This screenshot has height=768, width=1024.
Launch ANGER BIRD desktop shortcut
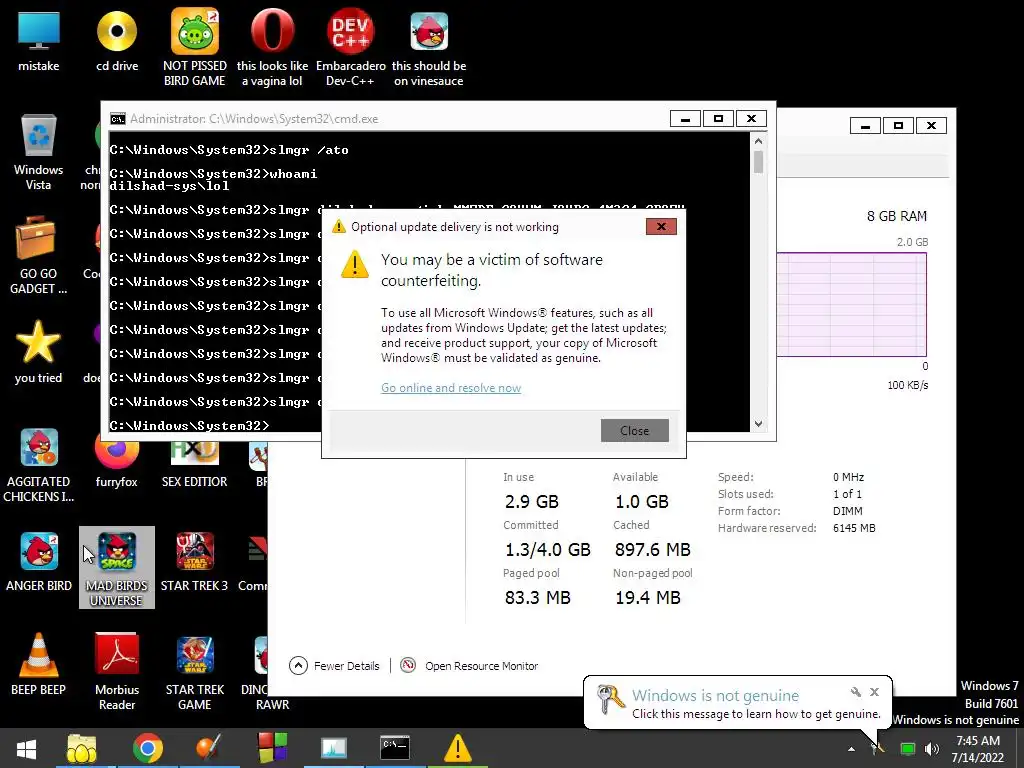tap(39, 562)
